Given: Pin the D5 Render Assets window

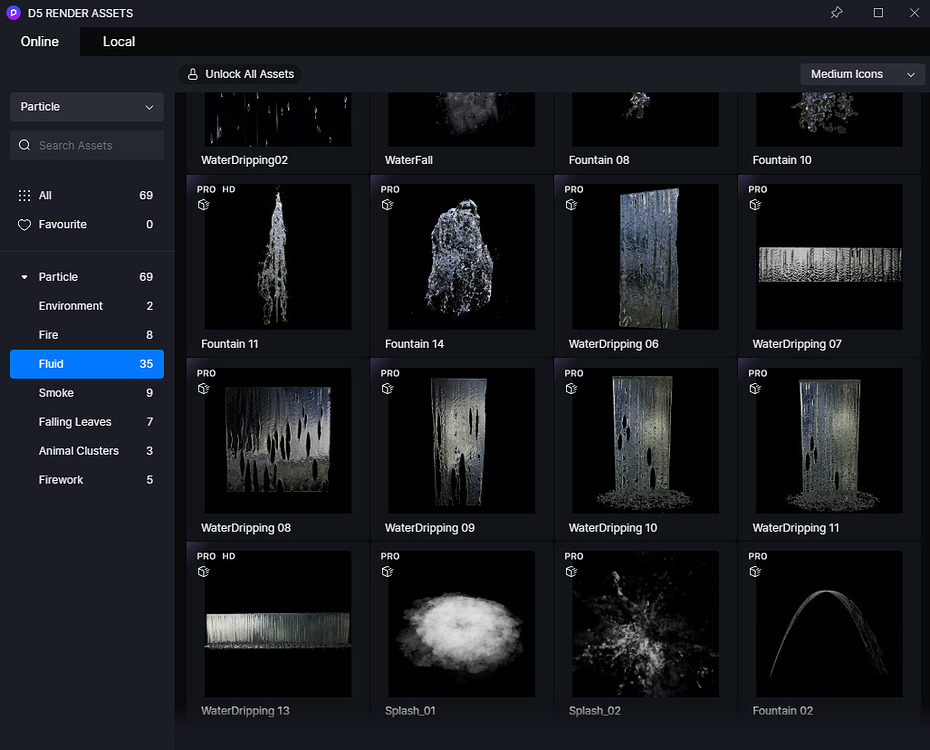Looking at the screenshot, I should 836,12.
